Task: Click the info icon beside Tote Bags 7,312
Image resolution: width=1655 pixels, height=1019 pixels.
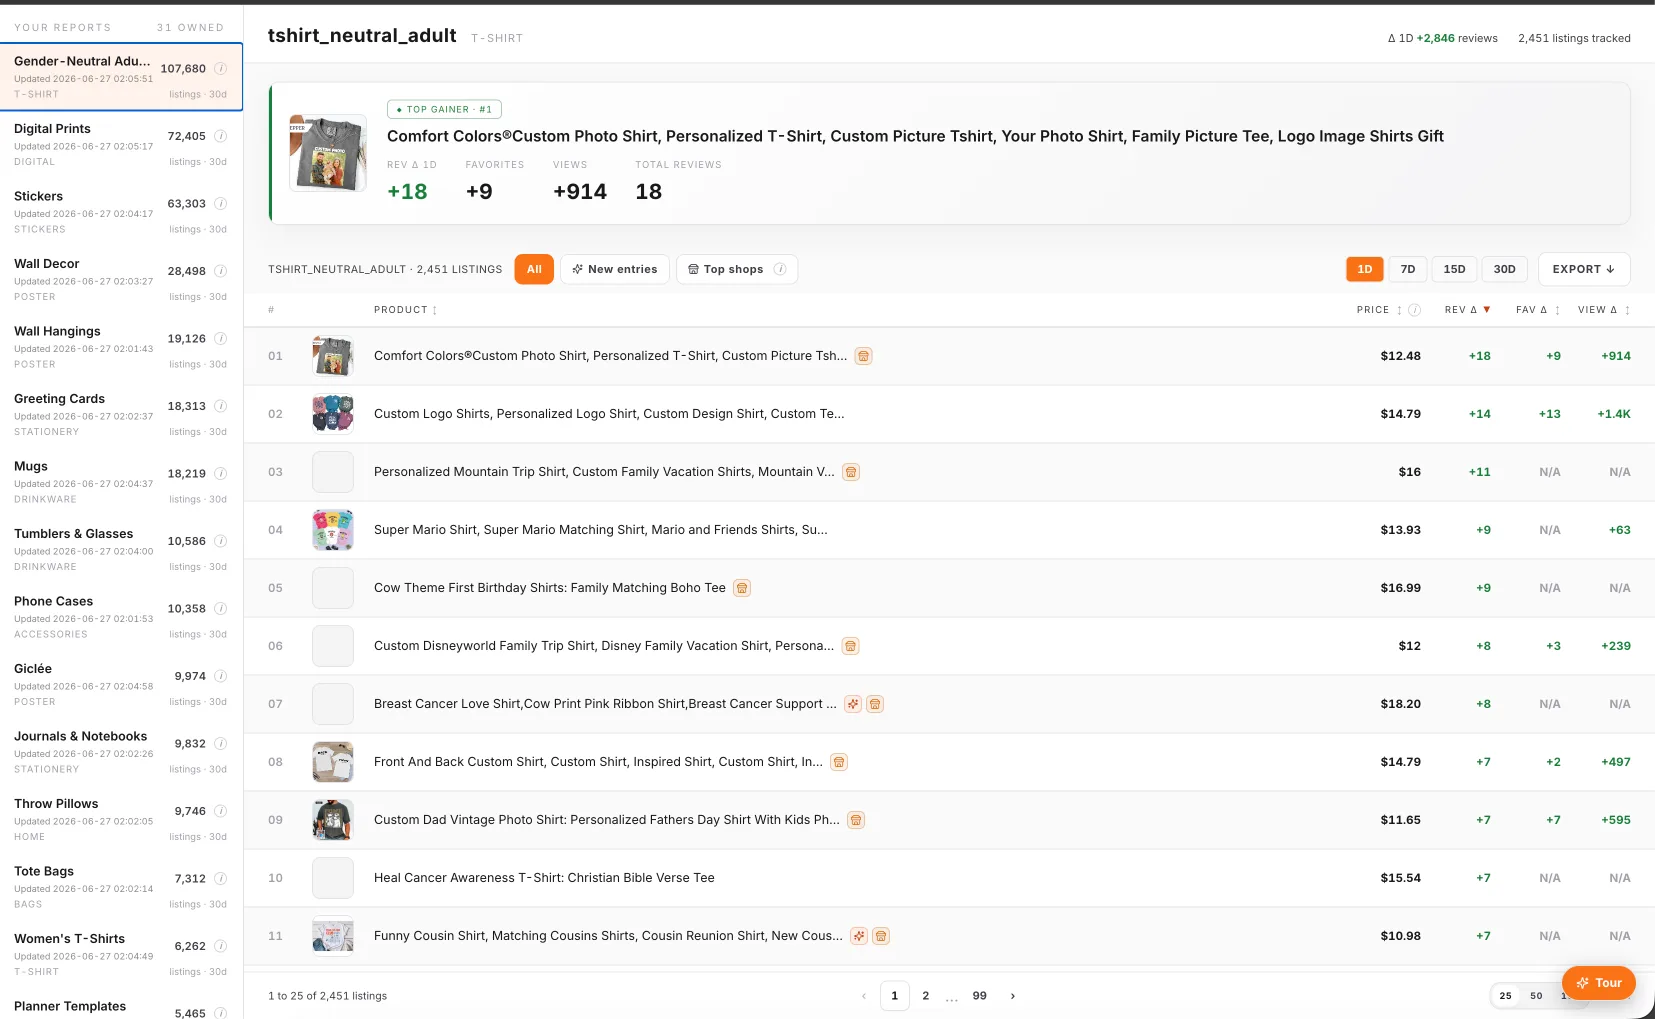Action: click(x=221, y=878)
